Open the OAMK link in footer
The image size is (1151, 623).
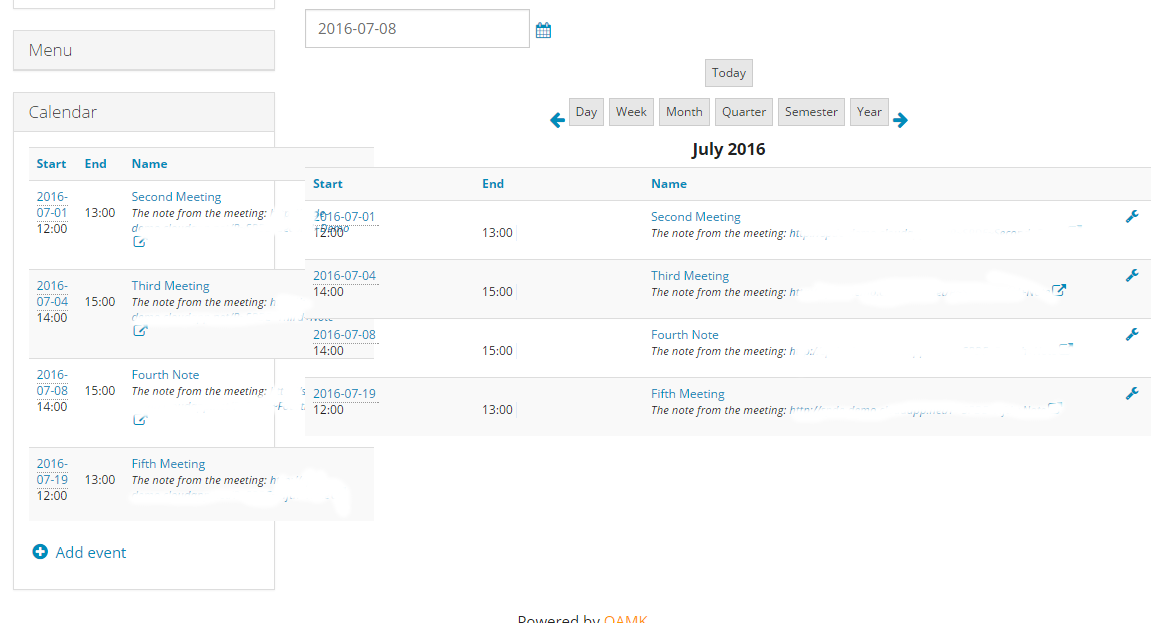tap(625, 619)
